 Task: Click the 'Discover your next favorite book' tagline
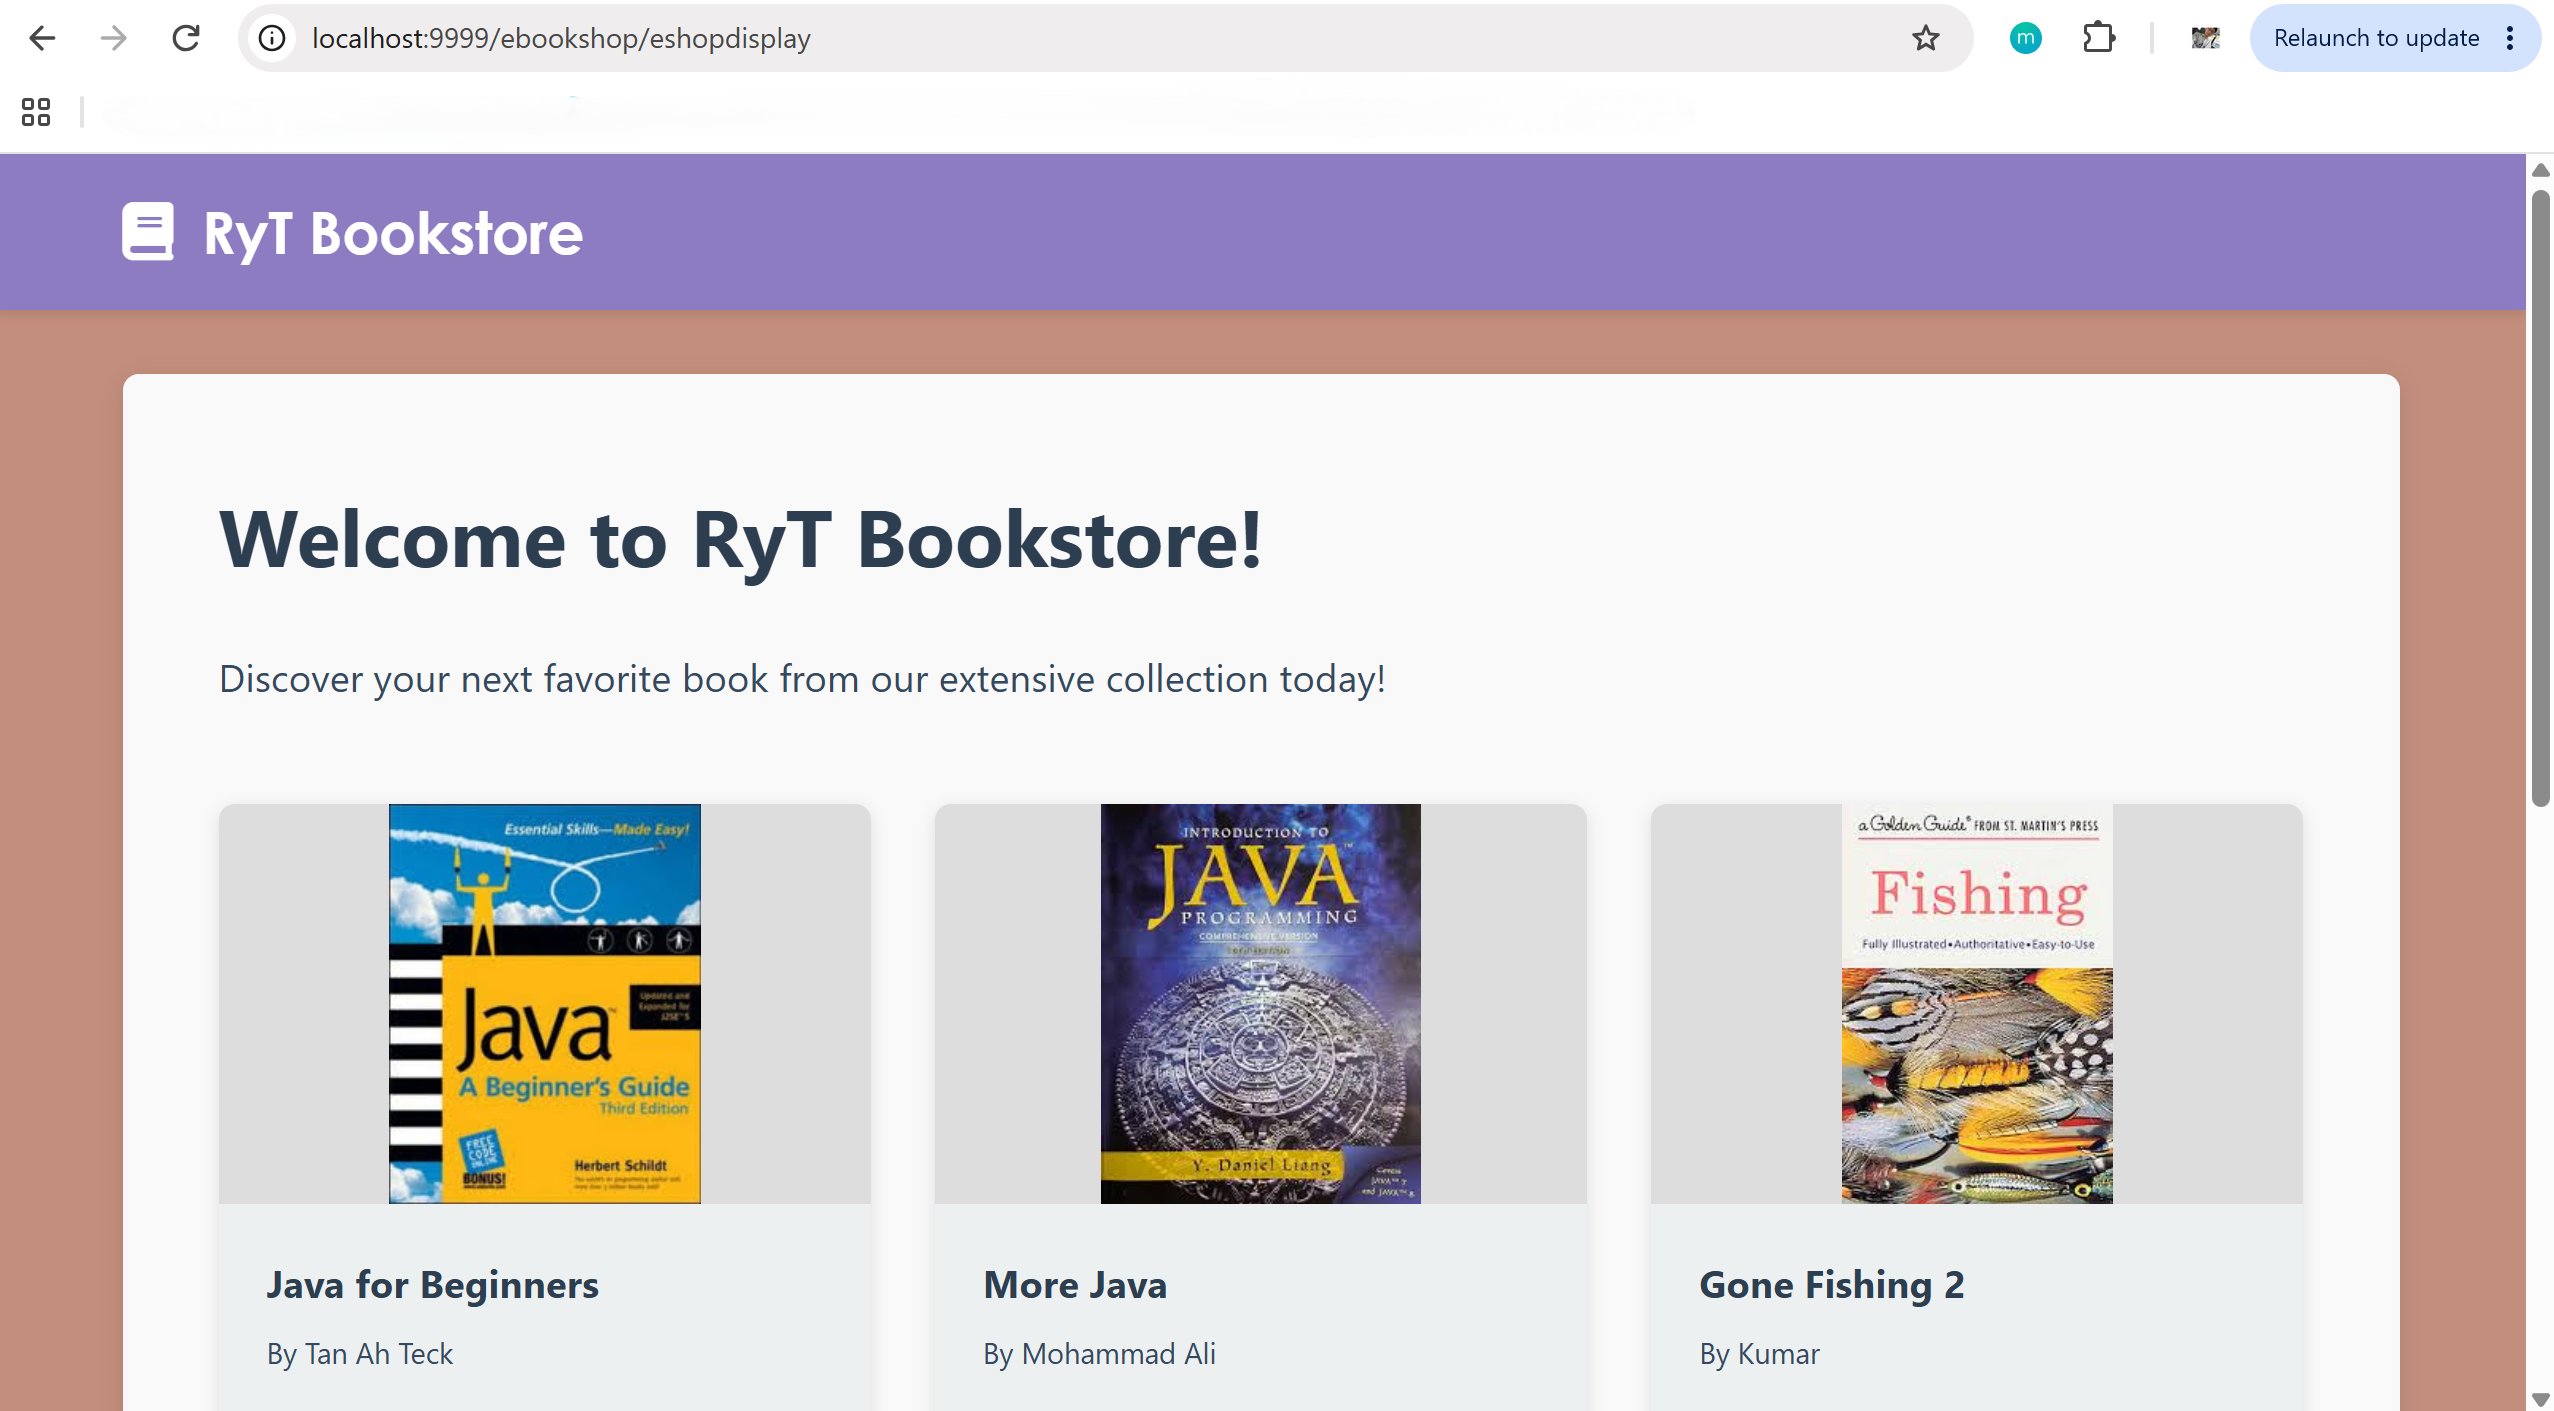tap(802, 679)
